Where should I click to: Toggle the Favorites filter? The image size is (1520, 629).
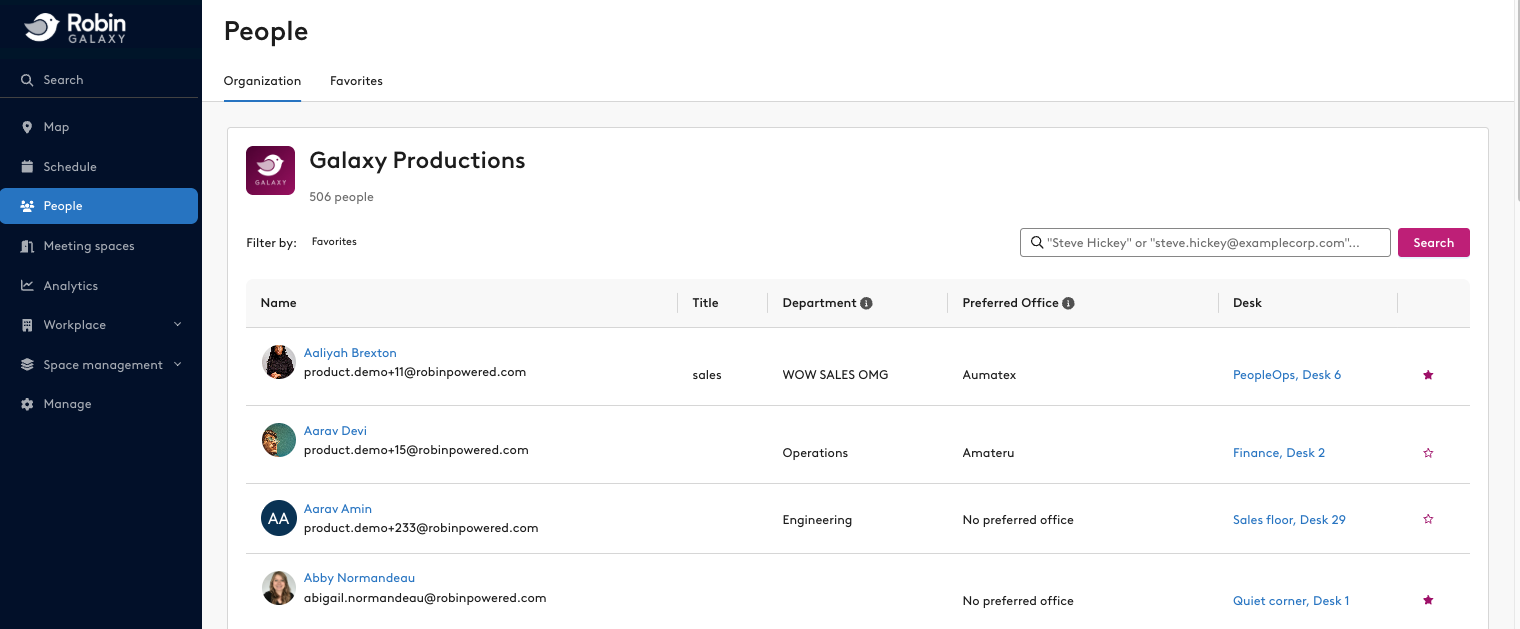point(334,242)
